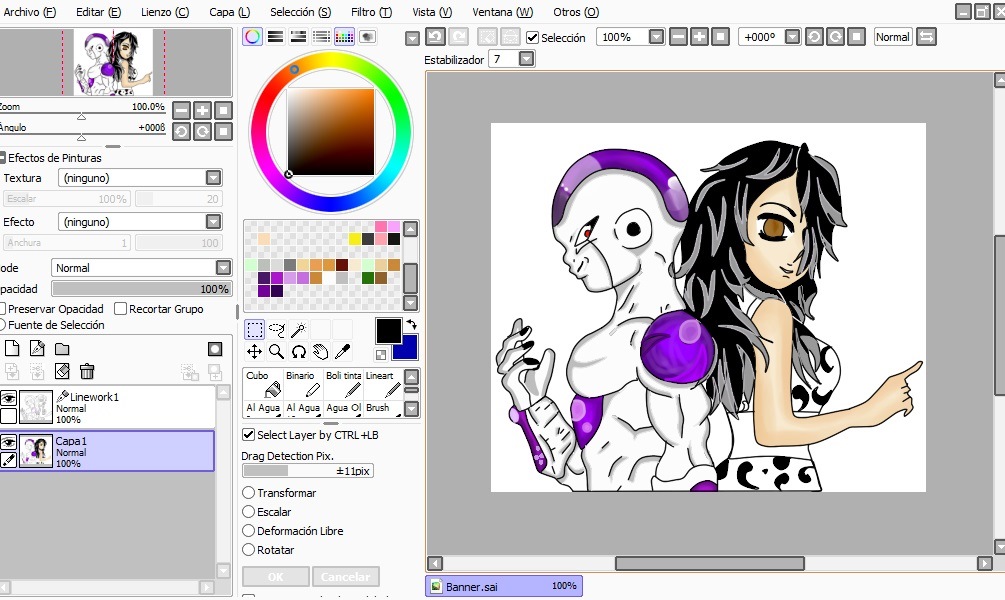Select the Cubo bucket tool
The width and height of the screenshot is (1005, 600).
[263, 383]
